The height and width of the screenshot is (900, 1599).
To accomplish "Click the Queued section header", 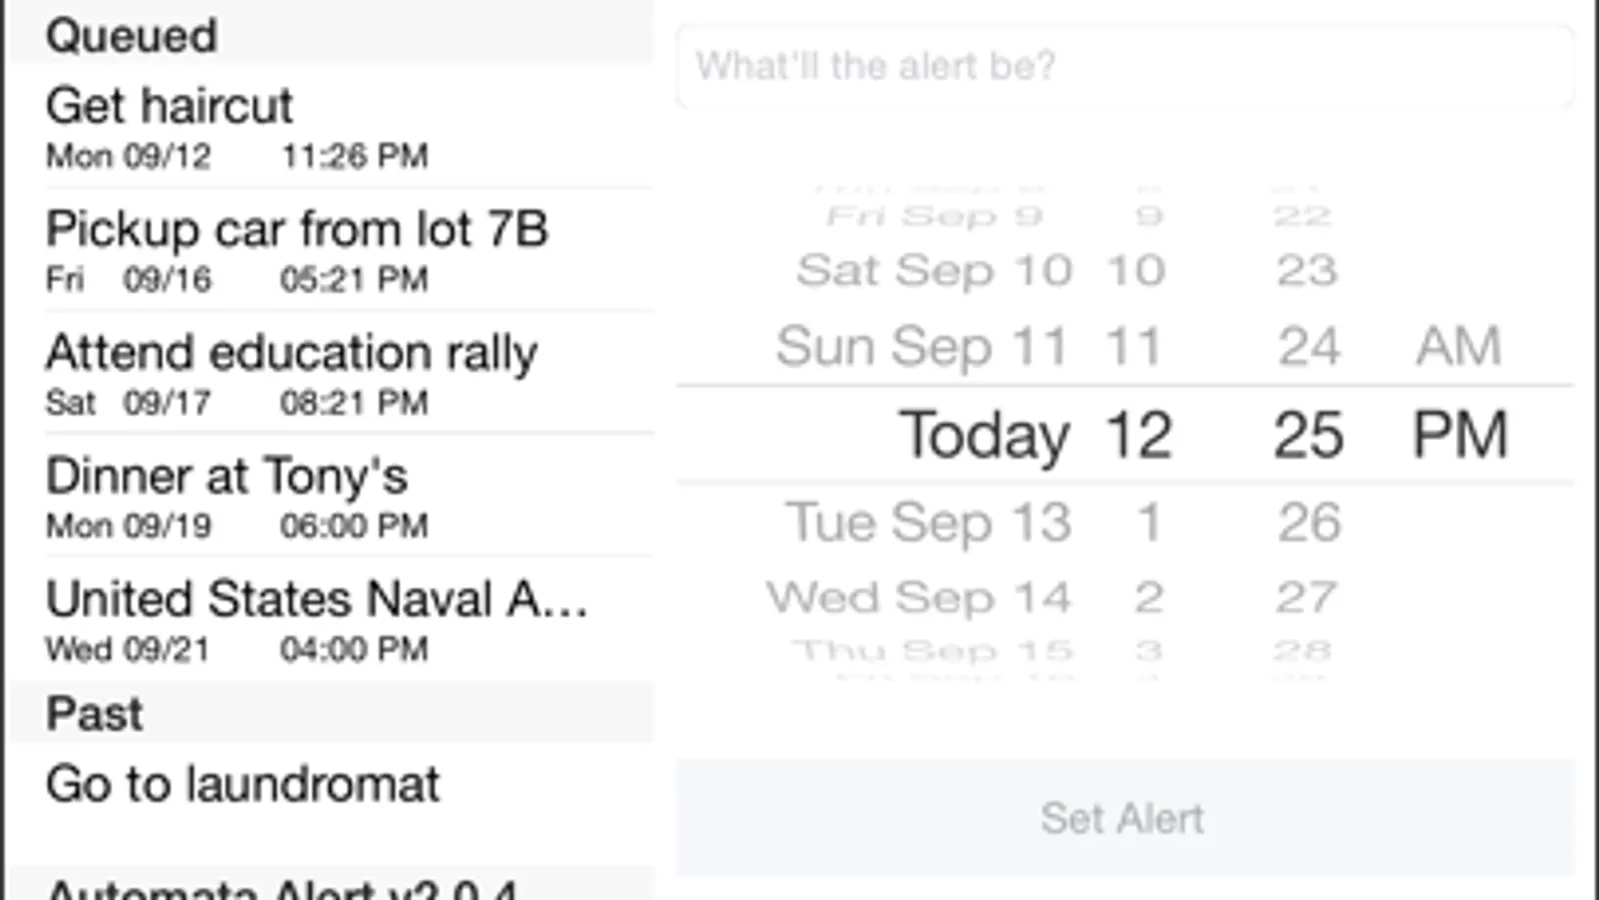I will (x=330, y=36).
